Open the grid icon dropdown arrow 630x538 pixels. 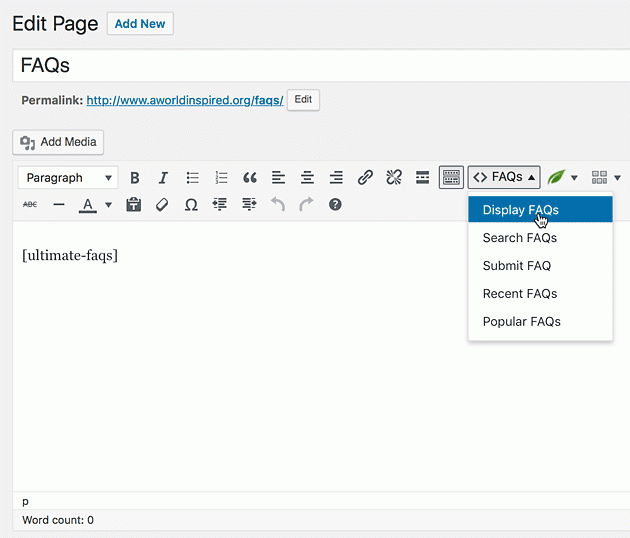[x=618, y=178]
